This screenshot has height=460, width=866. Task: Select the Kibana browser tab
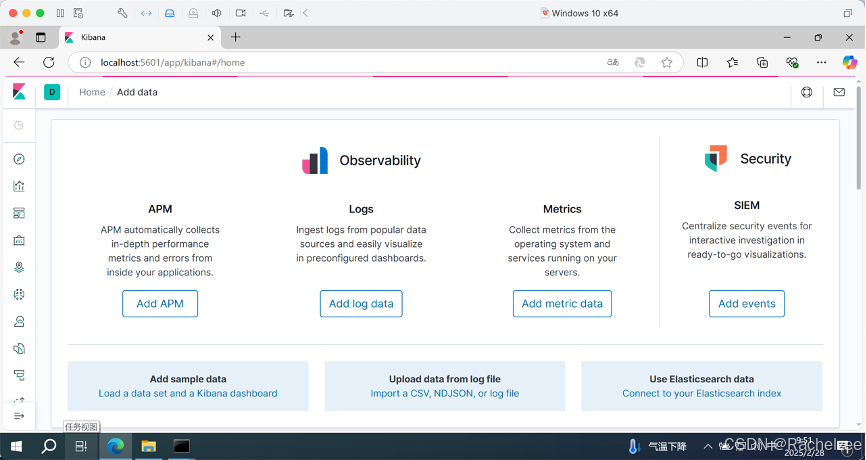tap(139, 38)
